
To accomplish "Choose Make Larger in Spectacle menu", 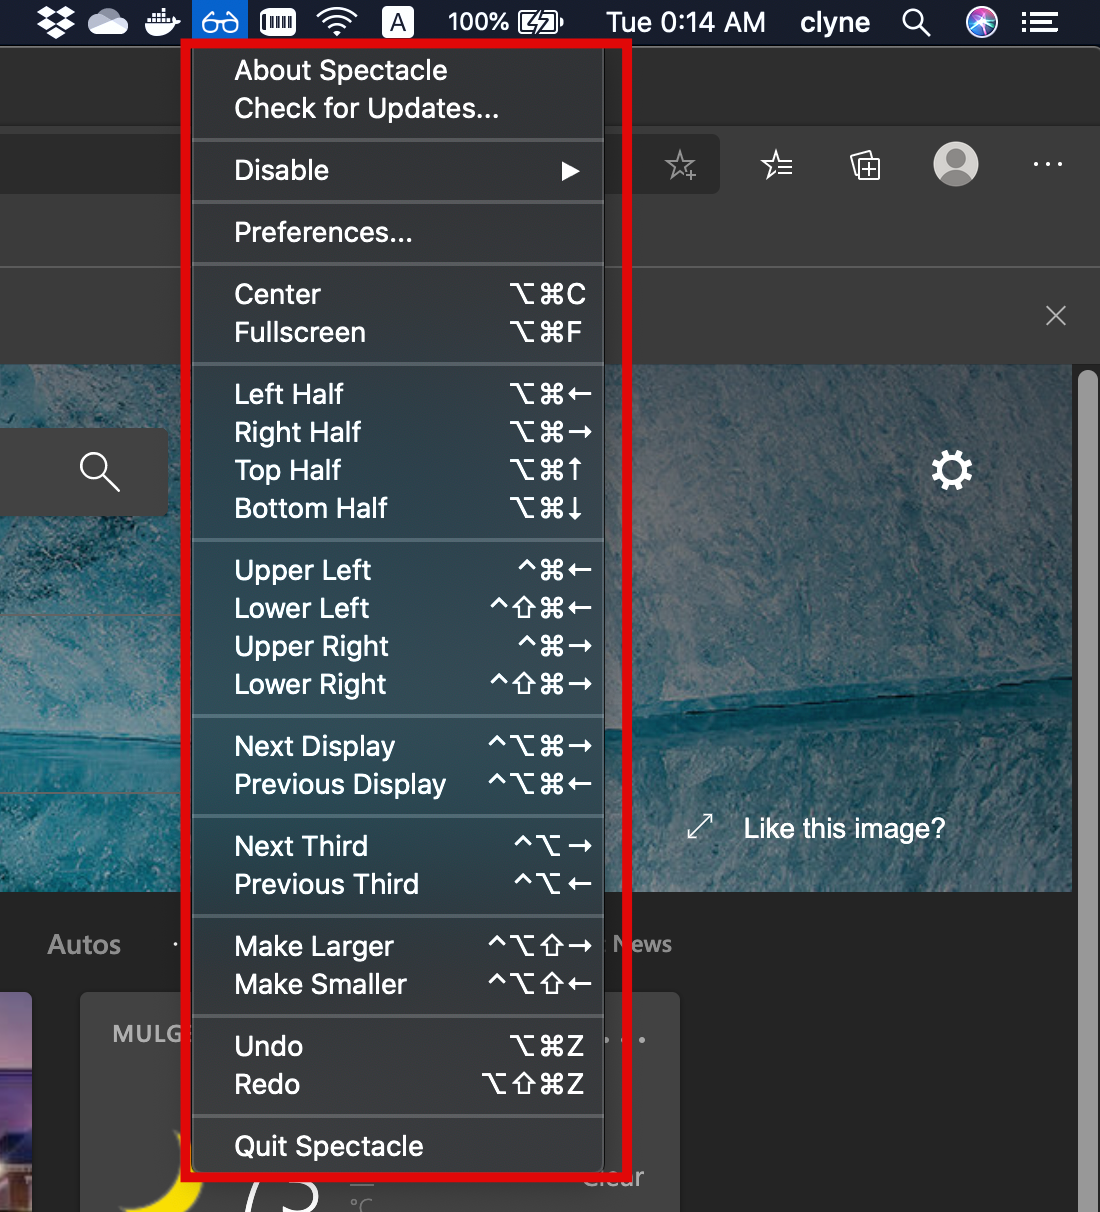I will (398, 946).
